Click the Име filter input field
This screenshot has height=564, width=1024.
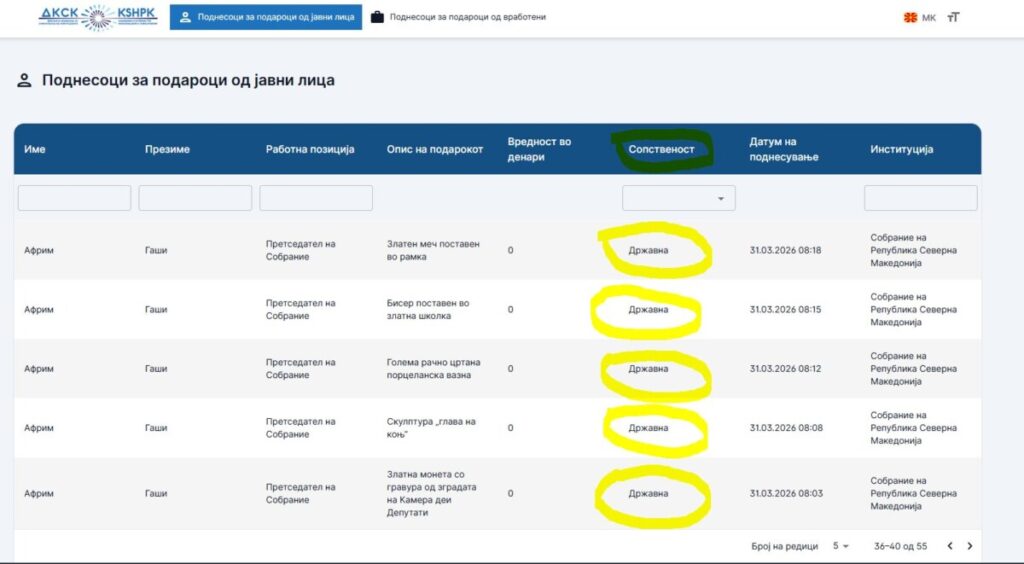click(x=74, y=198)
